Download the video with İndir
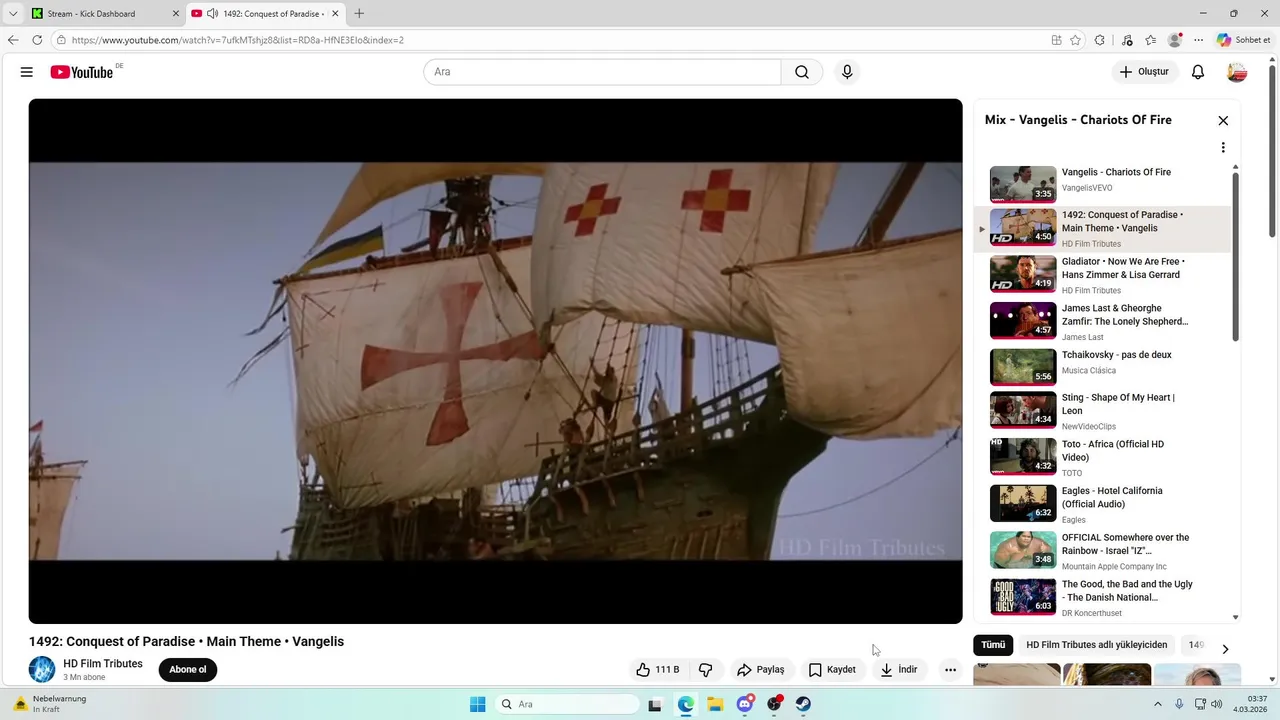 [899, 670]
